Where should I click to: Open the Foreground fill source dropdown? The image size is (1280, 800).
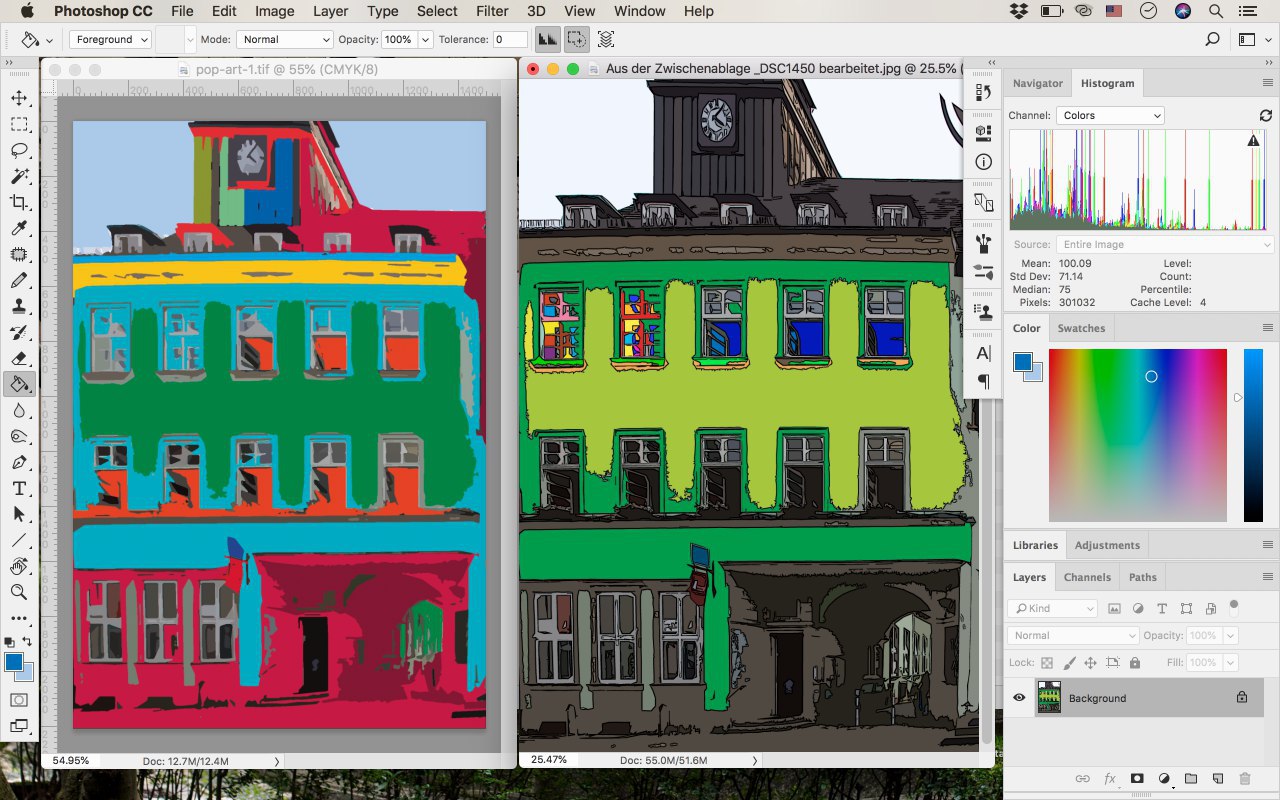coord(110,40)
